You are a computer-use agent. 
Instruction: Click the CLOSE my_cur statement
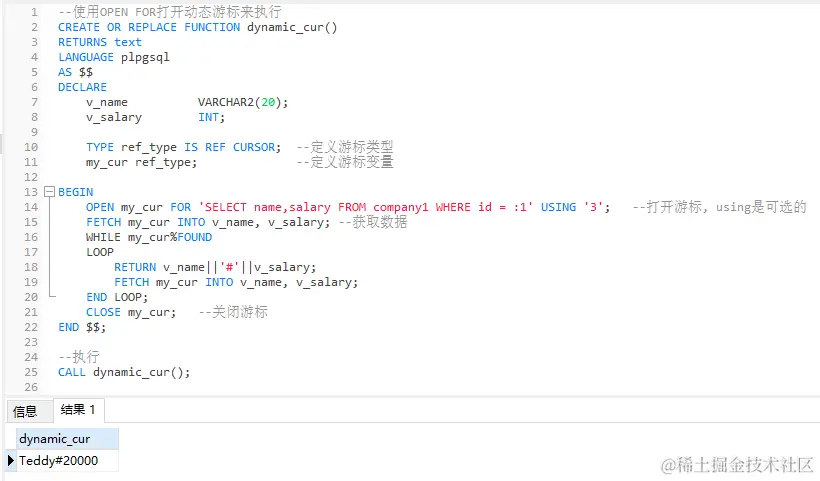pos(131,313)
